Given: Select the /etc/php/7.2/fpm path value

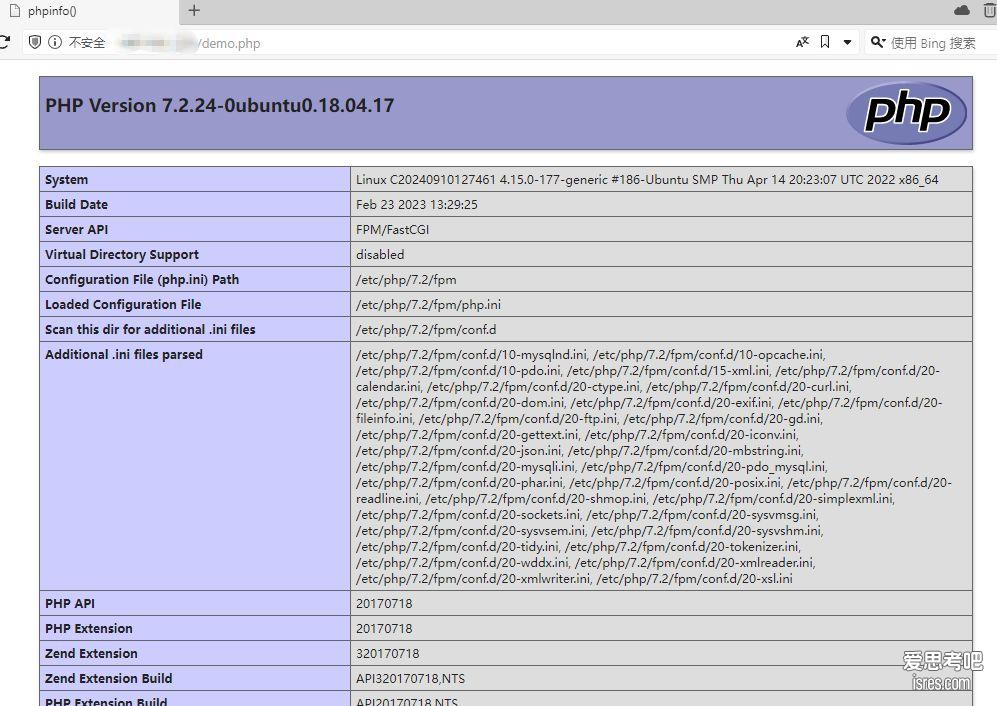Looking at the screenshot, I should (406, 280).
